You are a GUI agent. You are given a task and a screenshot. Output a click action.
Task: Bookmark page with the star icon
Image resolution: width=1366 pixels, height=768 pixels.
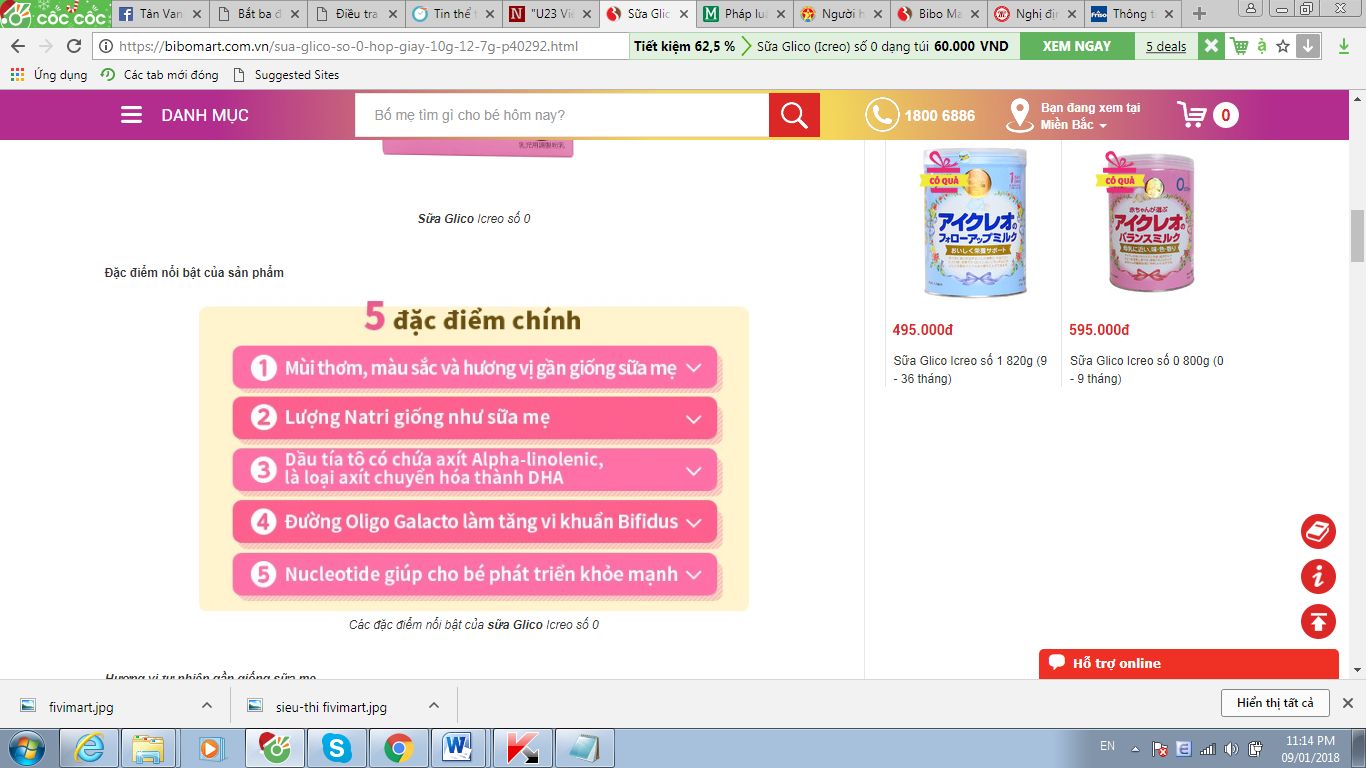(1283, 46)
